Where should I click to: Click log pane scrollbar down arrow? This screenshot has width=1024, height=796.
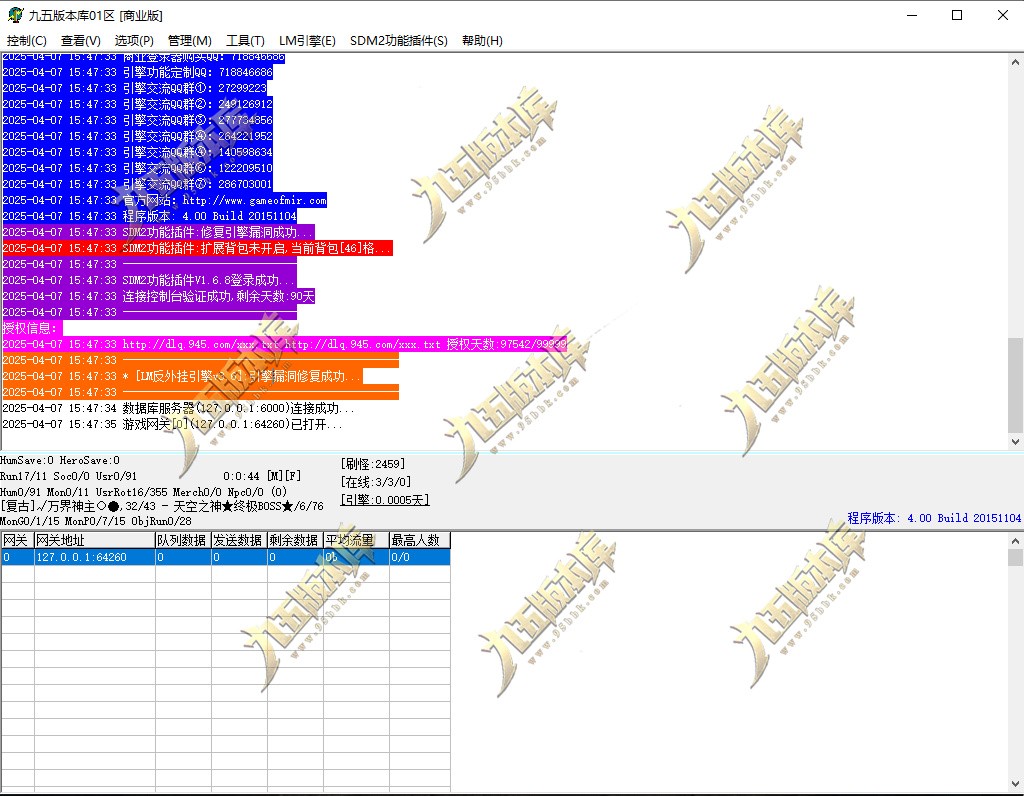click(1015, 441)
